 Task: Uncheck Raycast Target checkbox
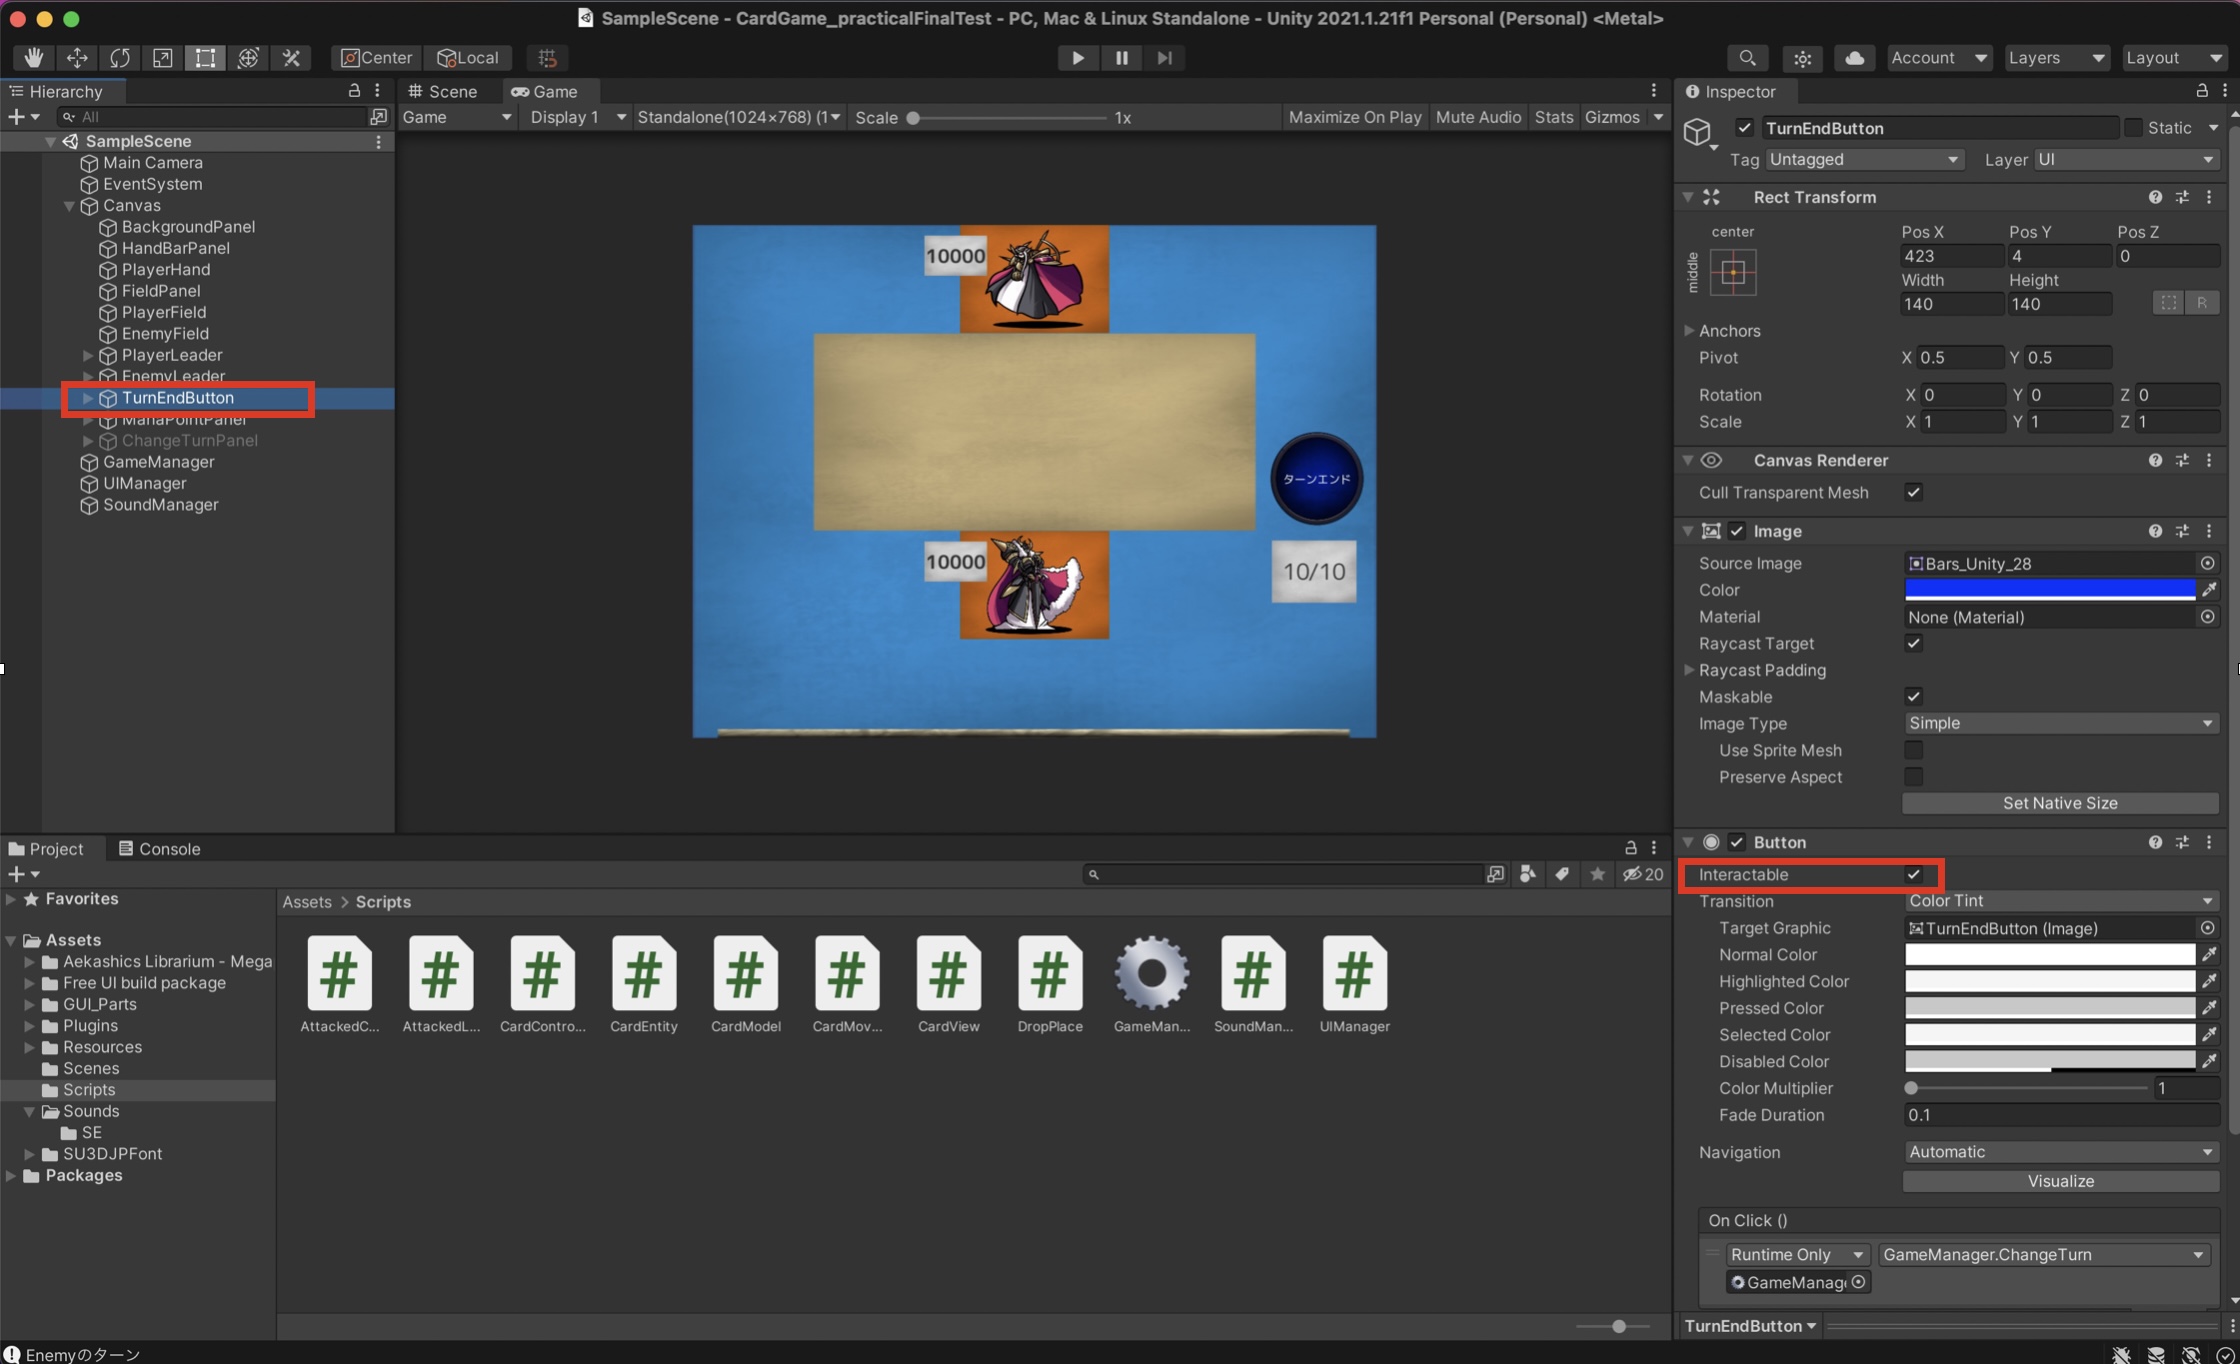coord(1913,643)
